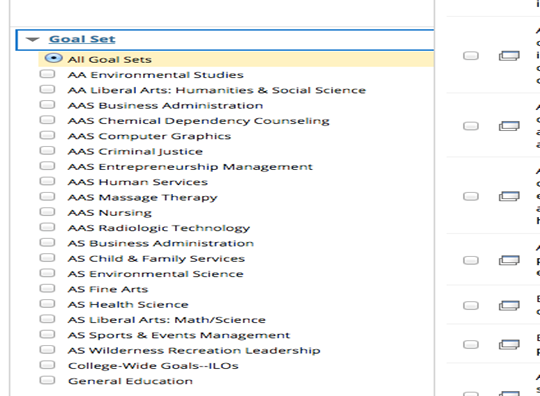The height and width of the screenshot is (396, 540).
Task: Check the General Education checkbox
Action: (47, 380)
